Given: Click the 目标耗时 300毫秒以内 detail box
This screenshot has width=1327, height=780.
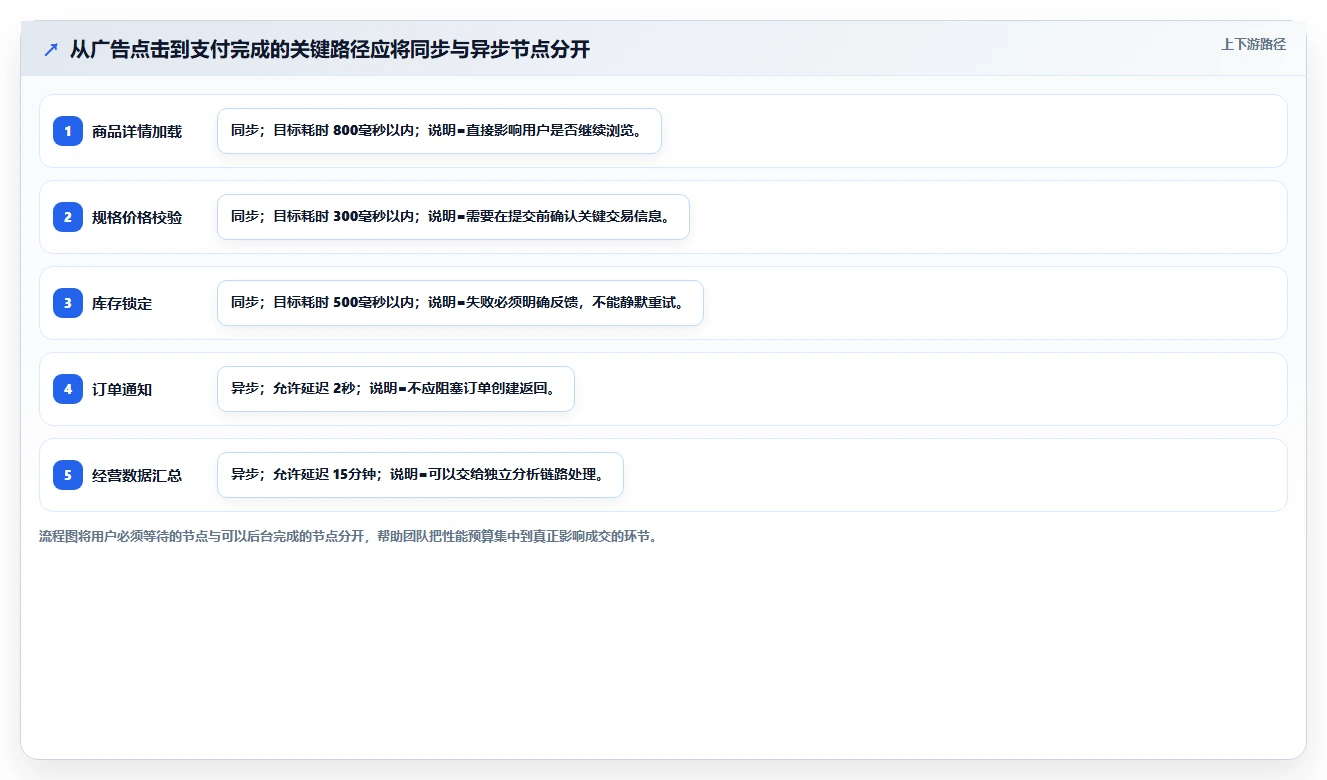Looking at the screenshot, I should pos(453,217).
